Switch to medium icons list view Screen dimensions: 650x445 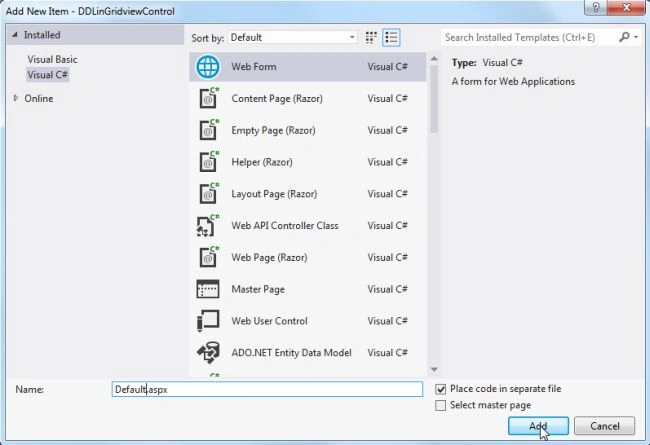coord(391,37)
